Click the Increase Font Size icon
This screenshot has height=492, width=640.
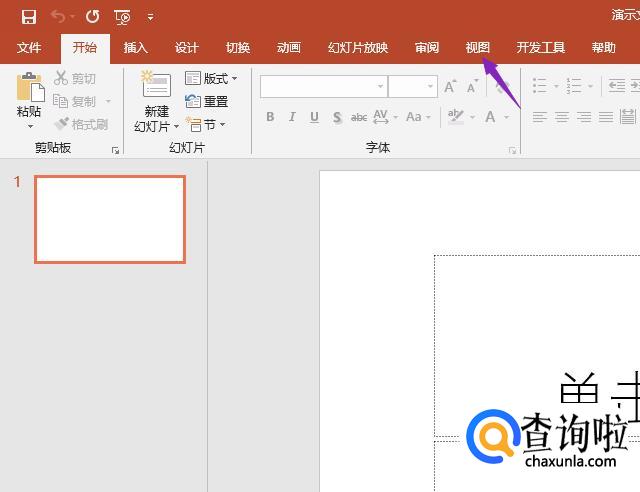tap(450, 87)
